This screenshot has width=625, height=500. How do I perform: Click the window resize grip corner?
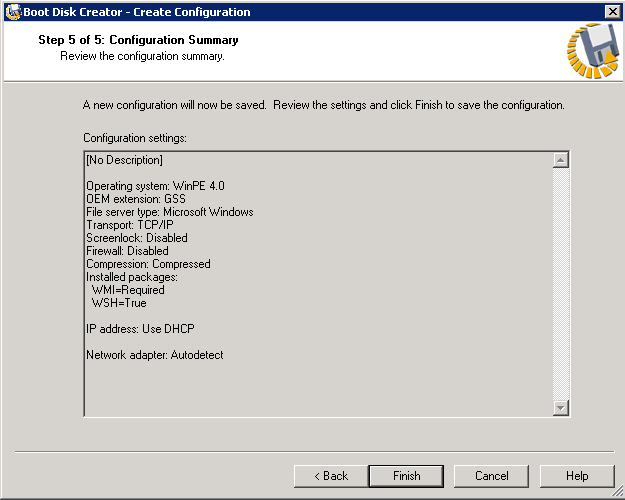(x=618, y=492)
